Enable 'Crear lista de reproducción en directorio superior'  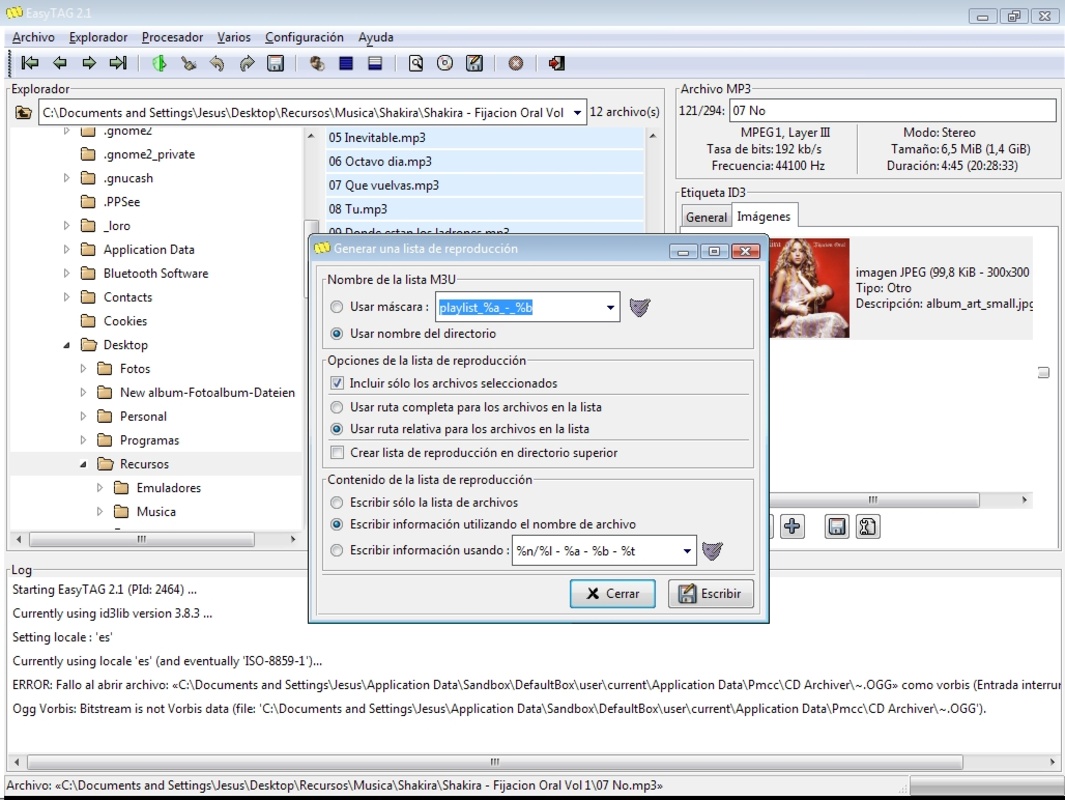point(336,452)
